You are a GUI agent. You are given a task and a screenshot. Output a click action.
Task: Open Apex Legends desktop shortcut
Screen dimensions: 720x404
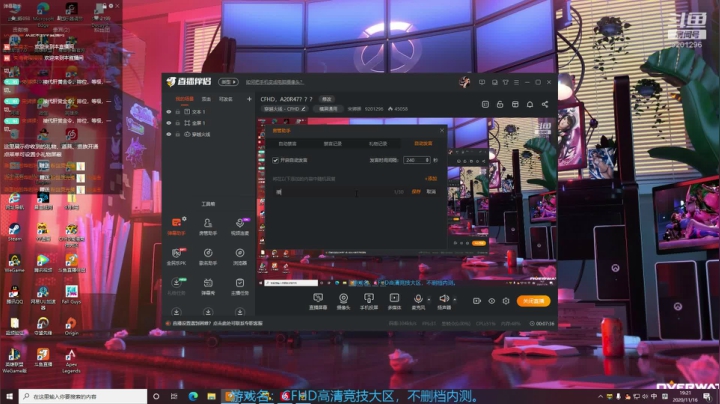coord(71,361)
